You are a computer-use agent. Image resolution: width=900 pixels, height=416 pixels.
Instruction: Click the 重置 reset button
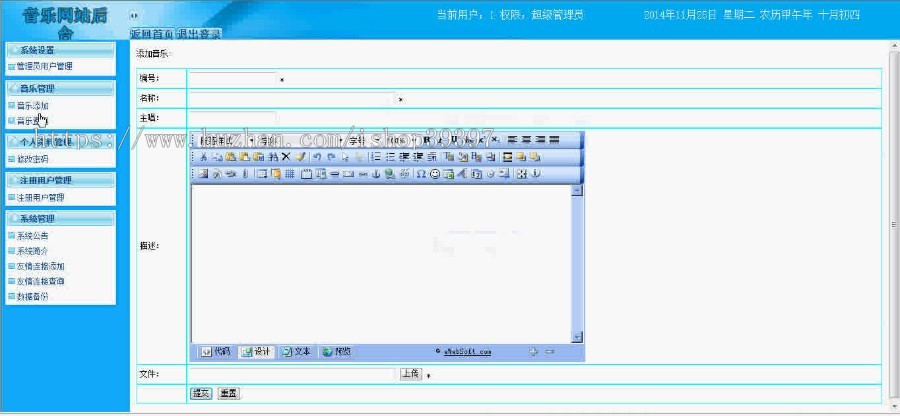tap(229, 394)
